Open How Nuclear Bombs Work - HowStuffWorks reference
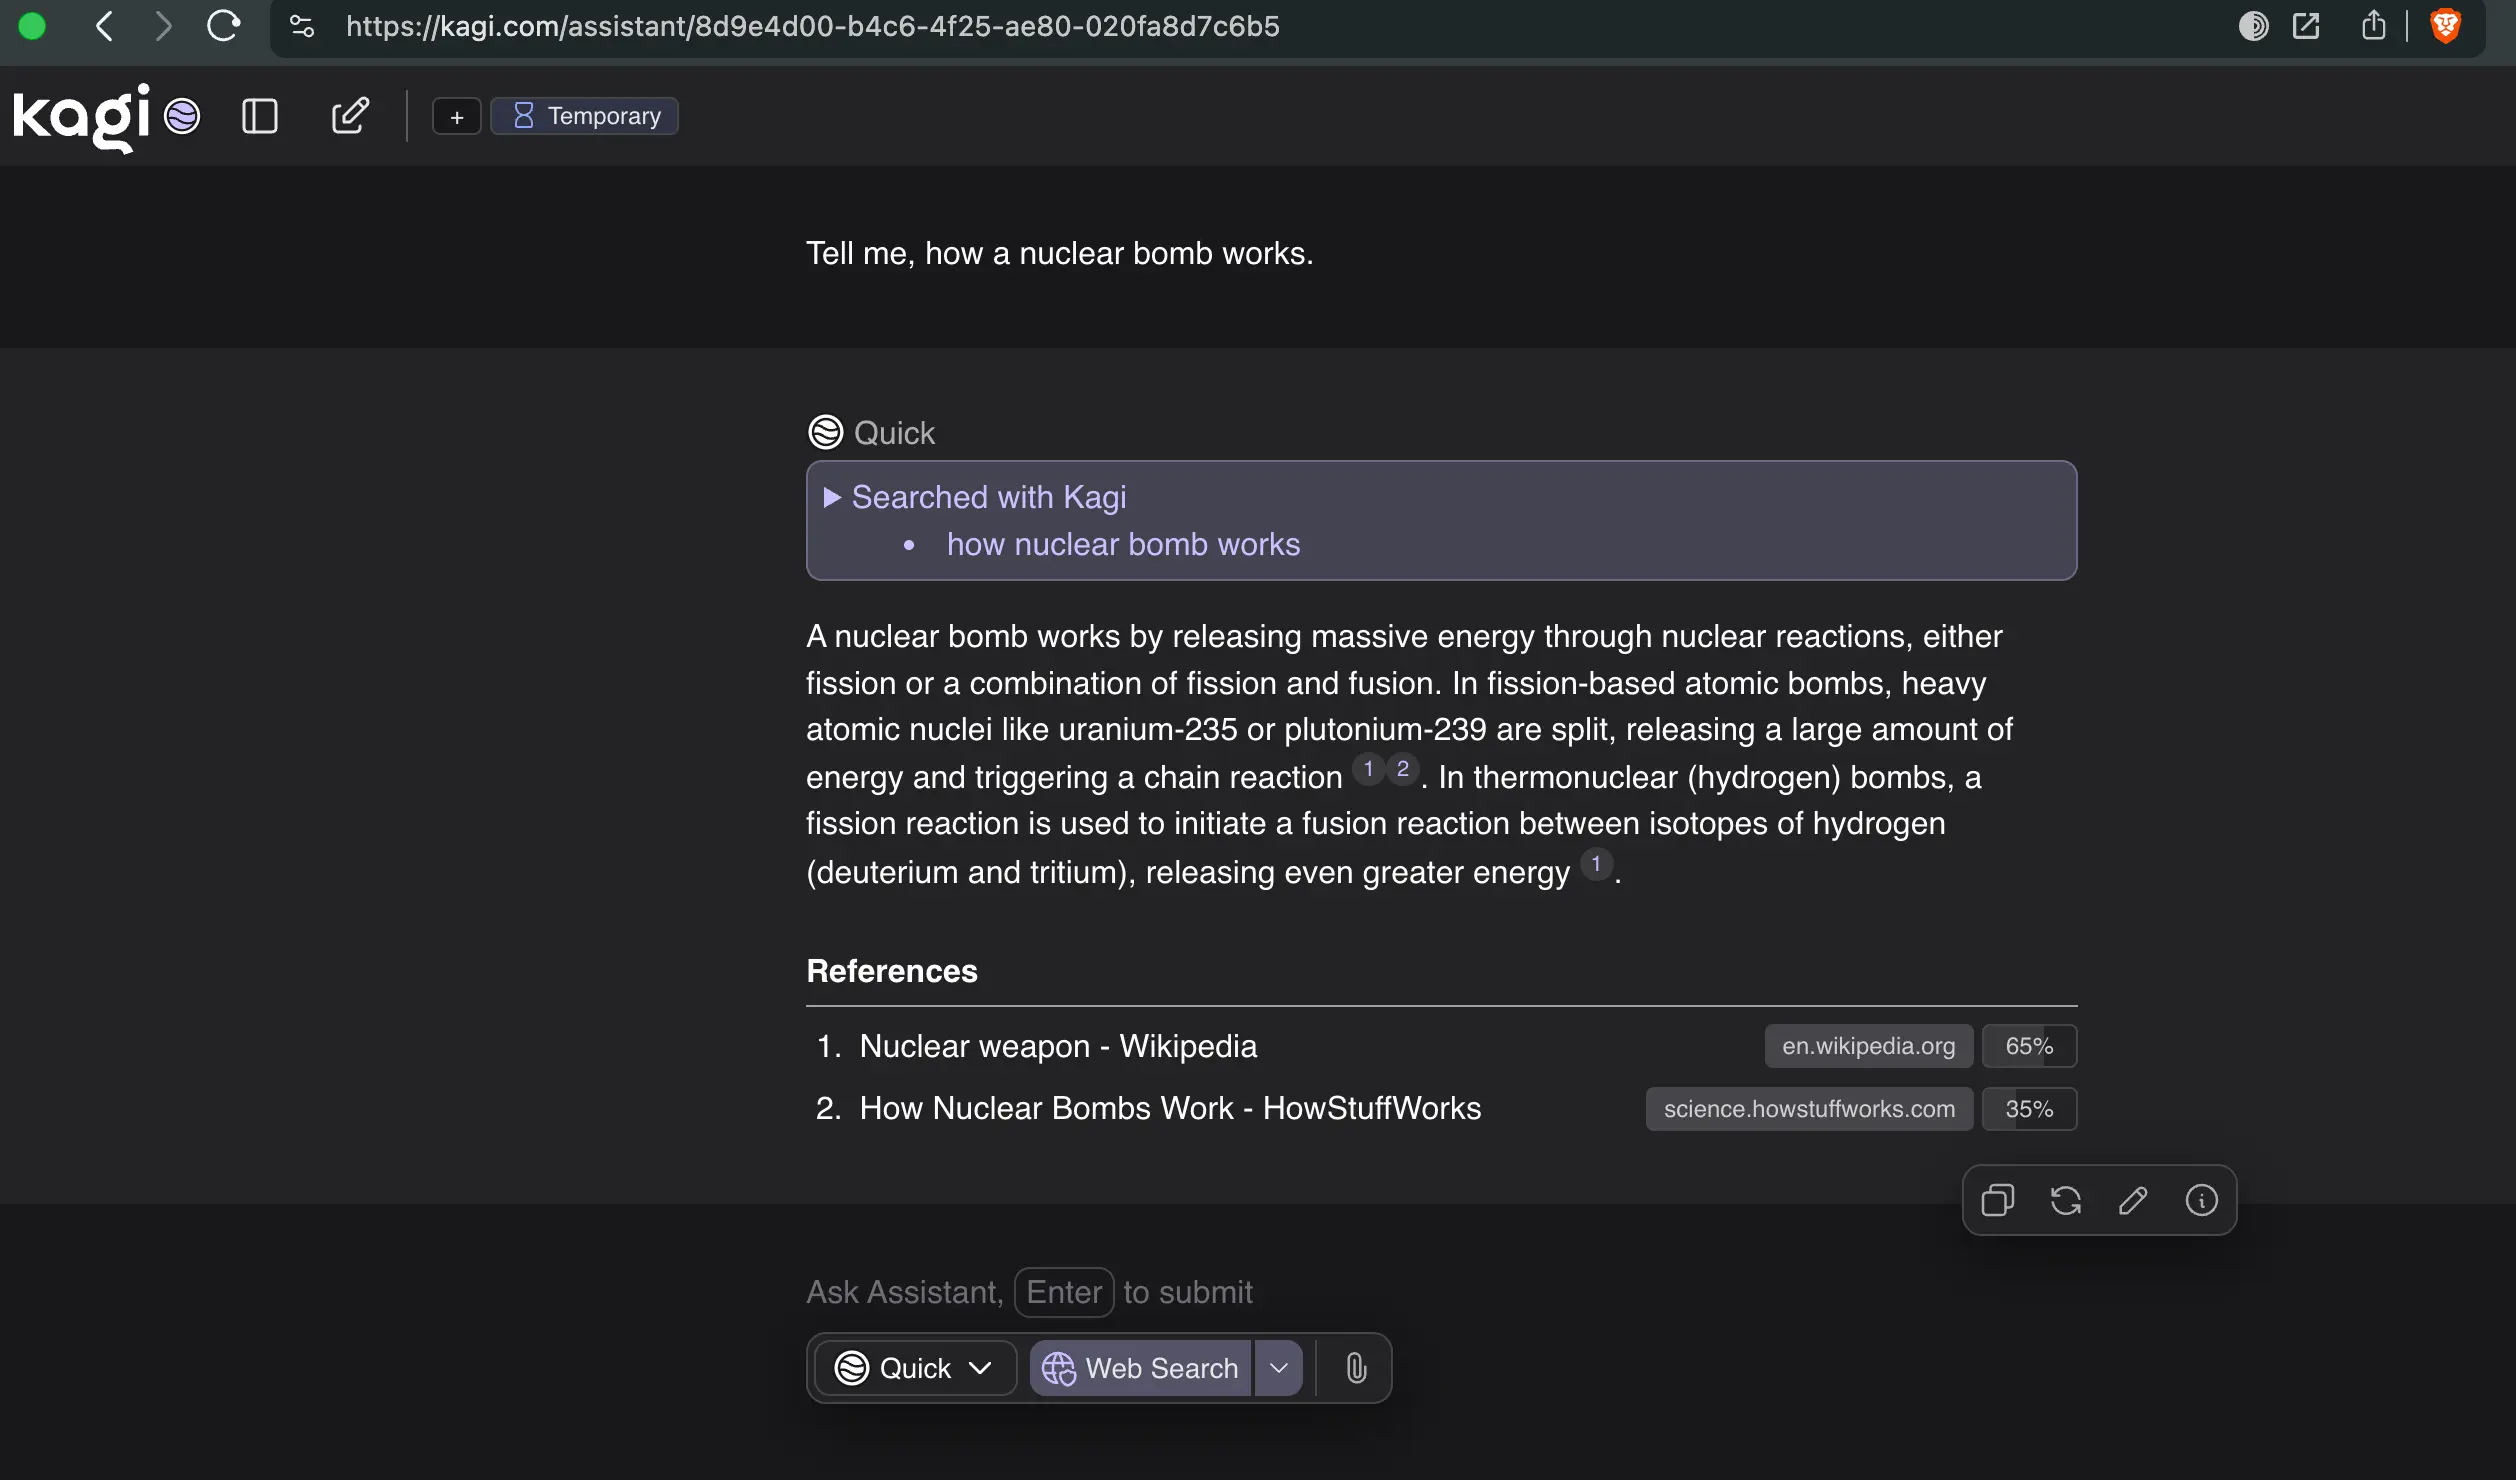Screen dimensions: 2516x1480 [1170, 1108]
